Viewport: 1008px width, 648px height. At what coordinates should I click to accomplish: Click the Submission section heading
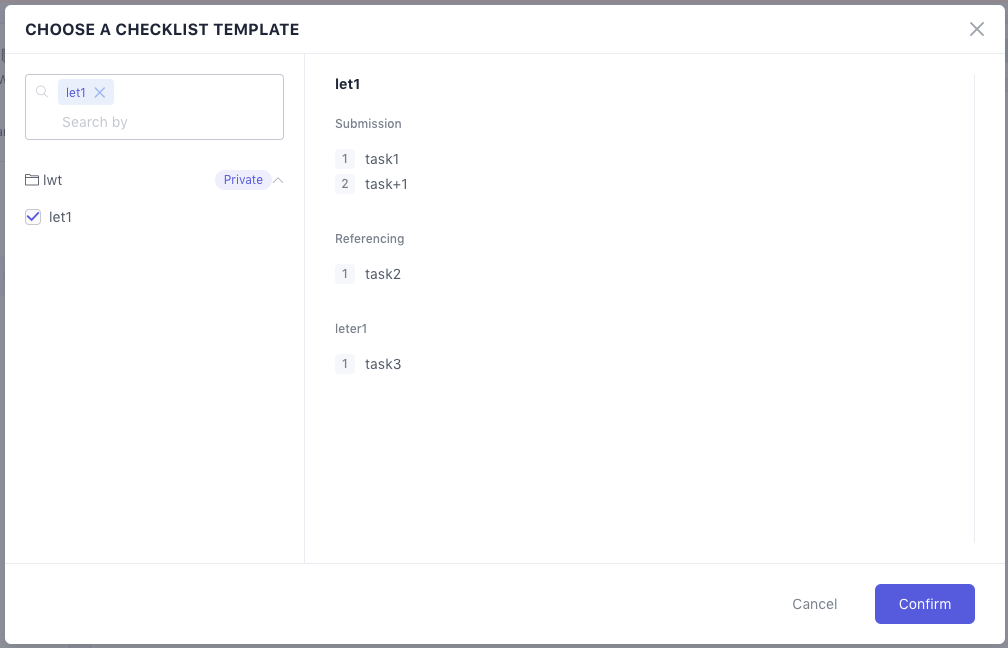pos(368,124)
